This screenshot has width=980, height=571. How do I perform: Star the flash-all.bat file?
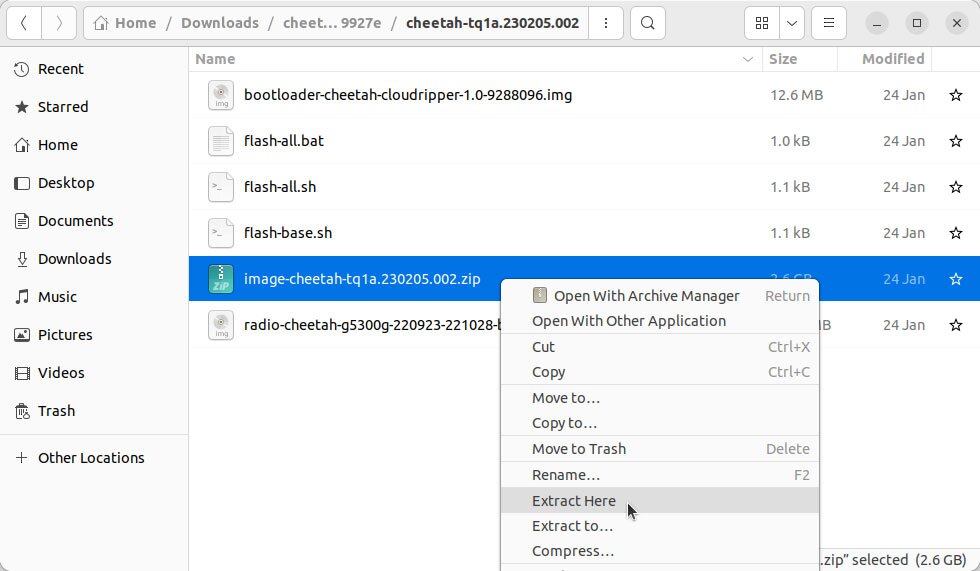click(955, 142)
